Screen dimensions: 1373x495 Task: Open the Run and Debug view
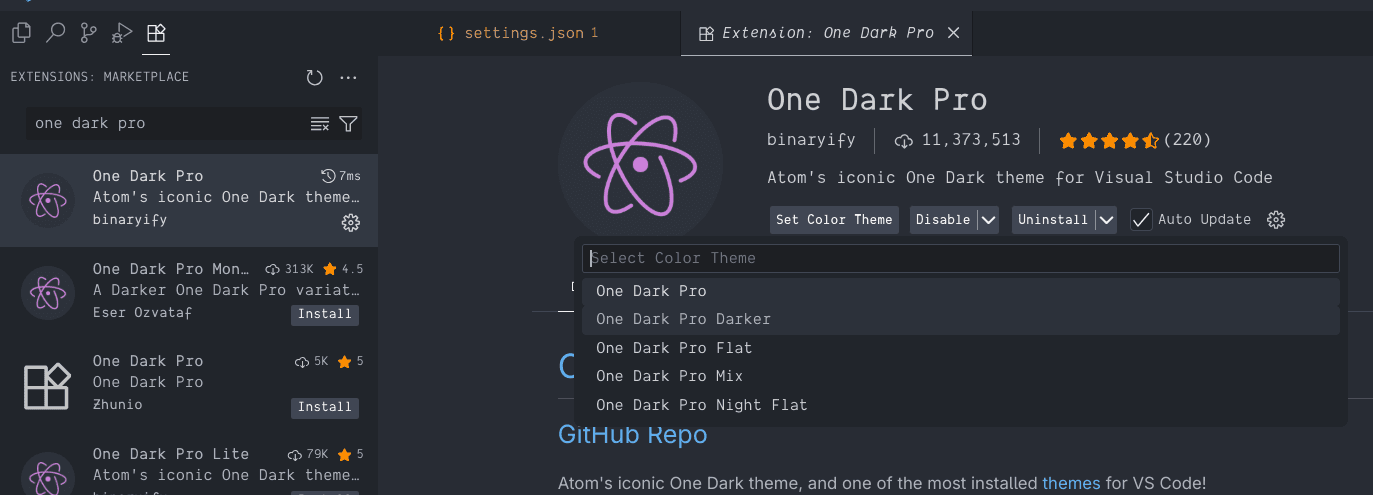(x=122, y=33)
